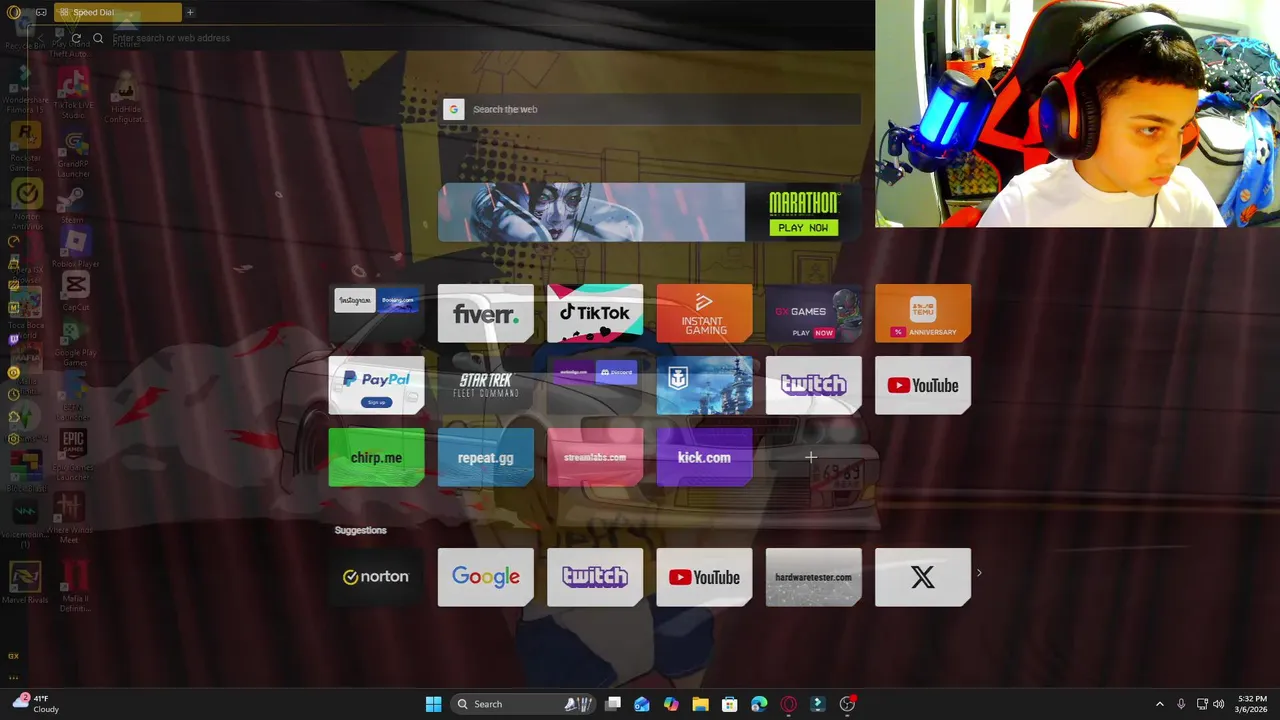Open Settings gear icon in sidebar

coord(13,438)
